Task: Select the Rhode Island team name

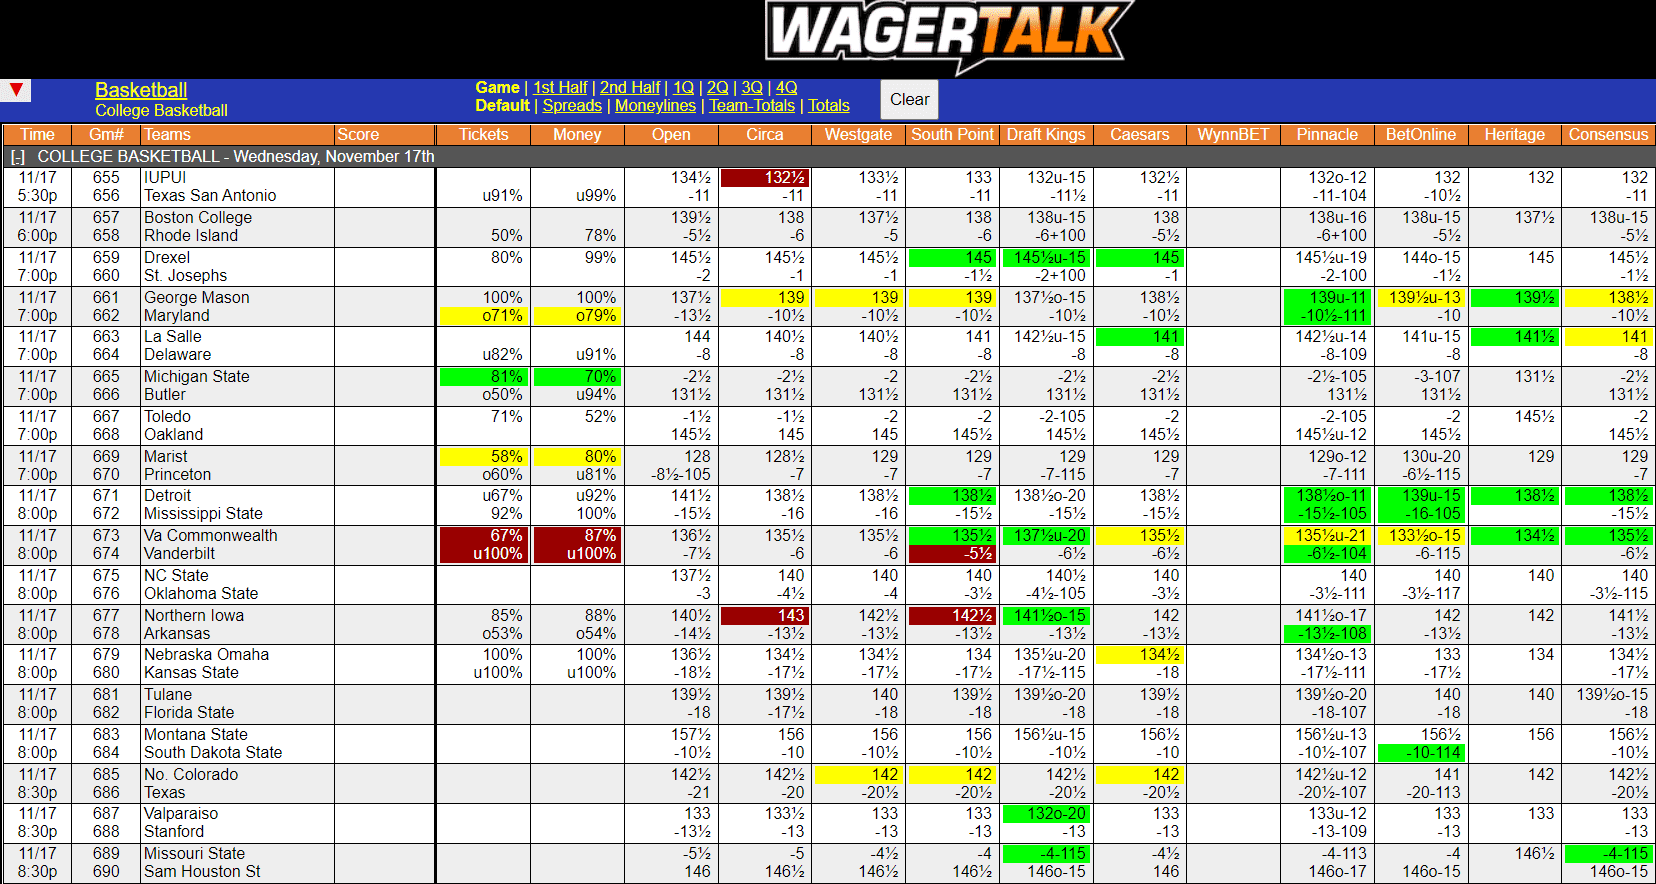Action: point(191,236)
